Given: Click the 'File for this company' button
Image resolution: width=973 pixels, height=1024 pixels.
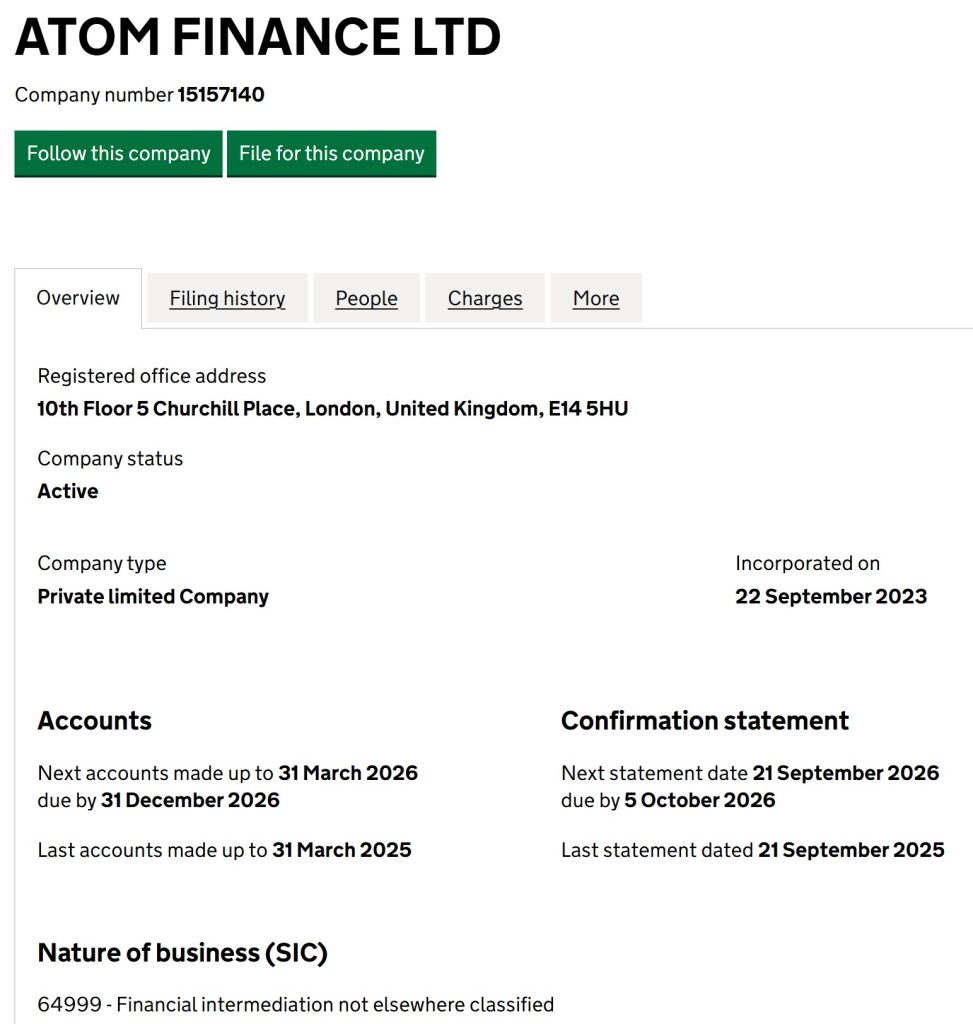Looking at the screenshot, I should click(x=332, y=153).
